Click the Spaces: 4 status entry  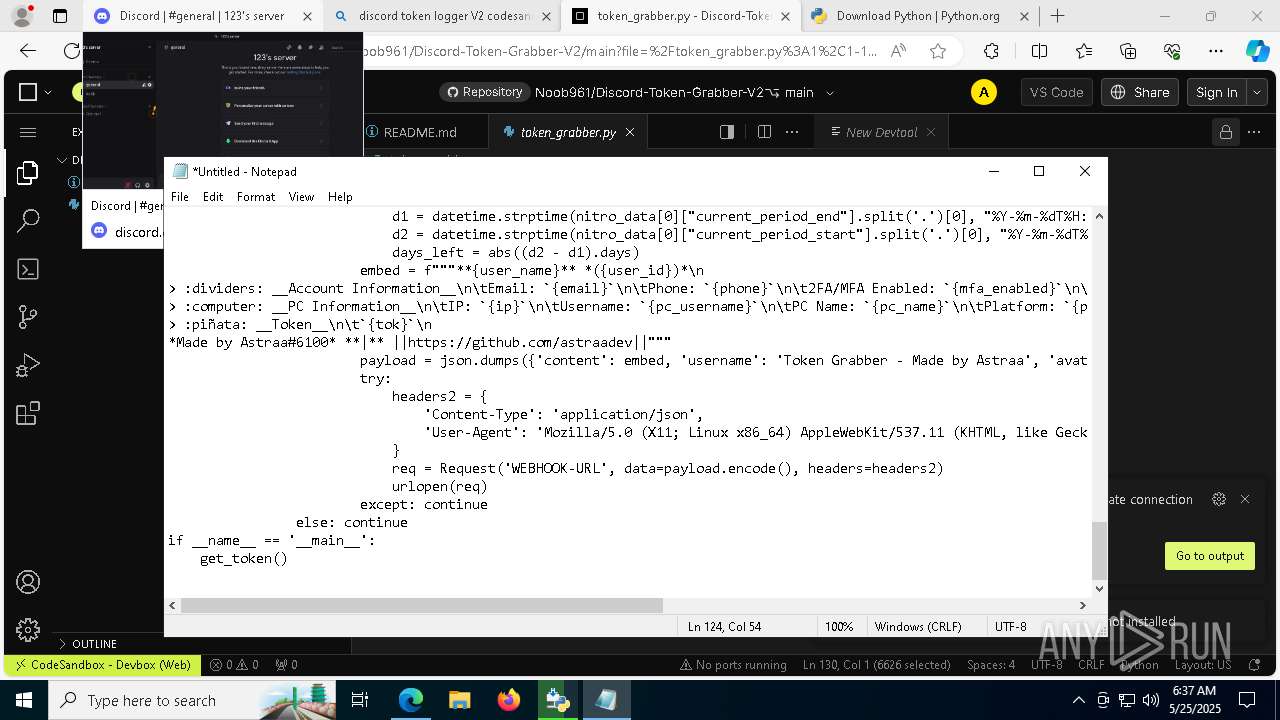click(991, 664)
